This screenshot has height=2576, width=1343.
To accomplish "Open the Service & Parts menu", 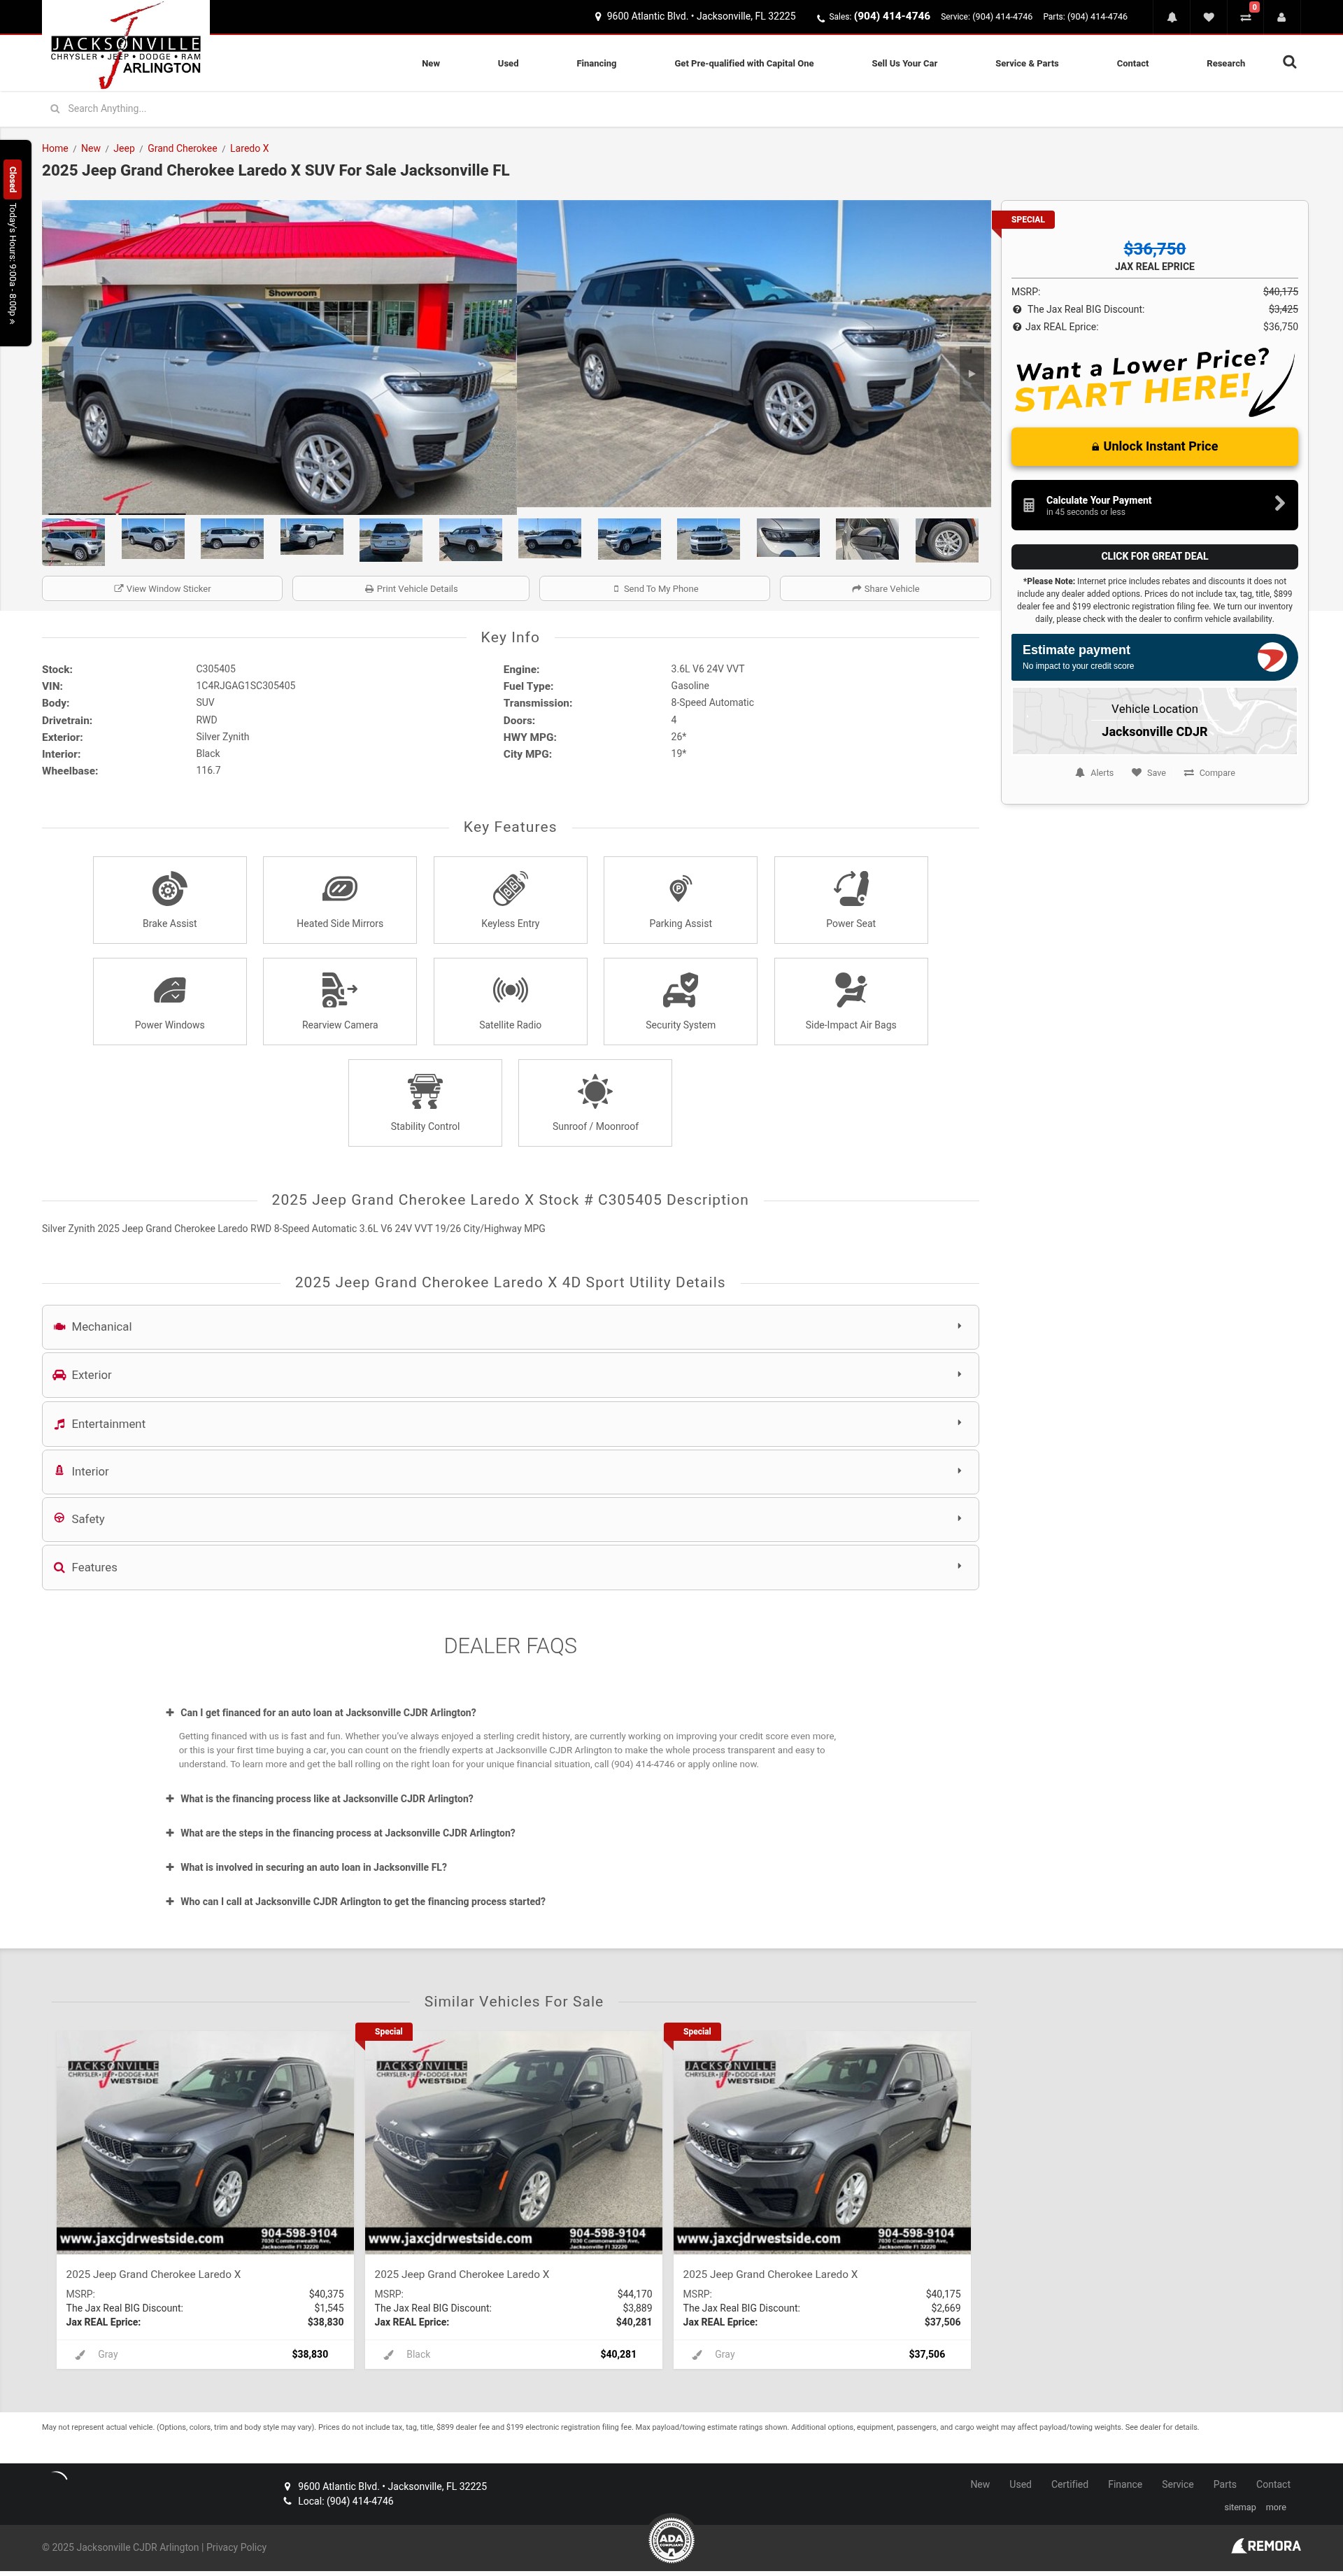I will [1027, 63].
